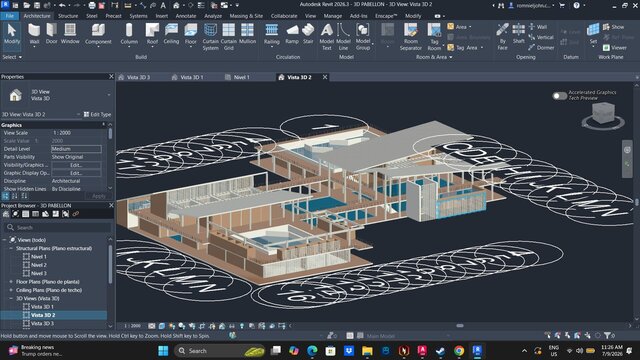Choose the Floor tool
The image size is (640, 360).
pyautogui.click(x=191, y=34)
